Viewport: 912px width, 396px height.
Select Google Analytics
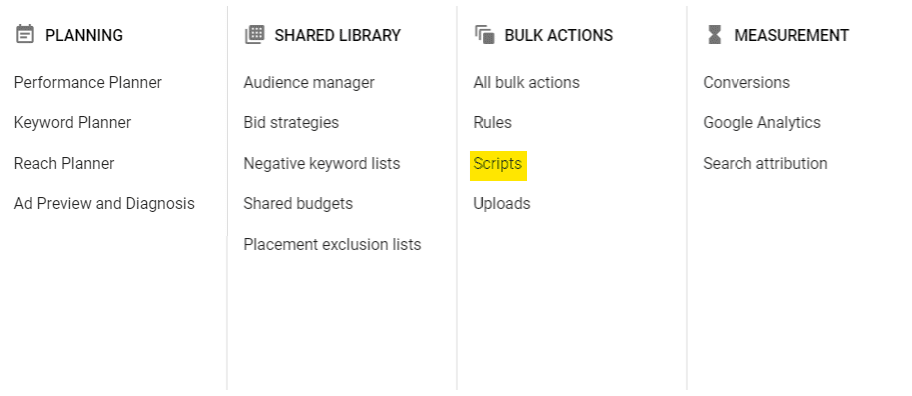point(762,123)
